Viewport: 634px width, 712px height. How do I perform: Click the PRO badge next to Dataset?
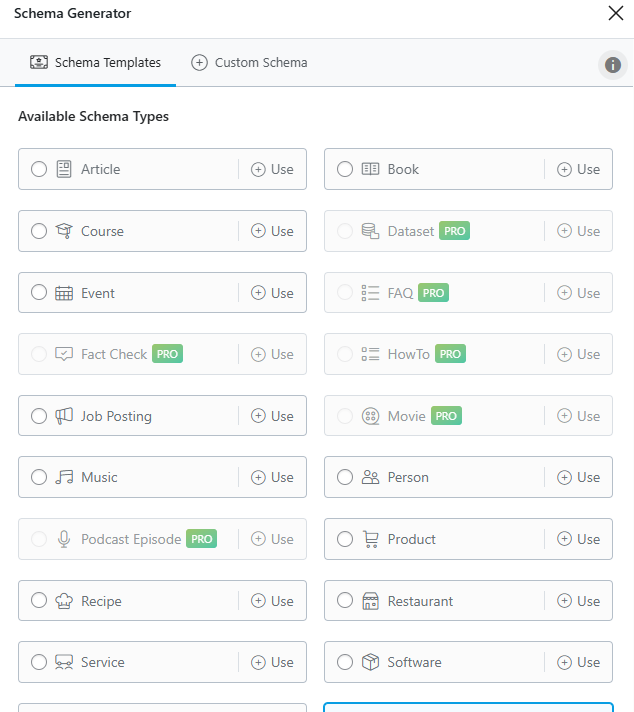455,231
